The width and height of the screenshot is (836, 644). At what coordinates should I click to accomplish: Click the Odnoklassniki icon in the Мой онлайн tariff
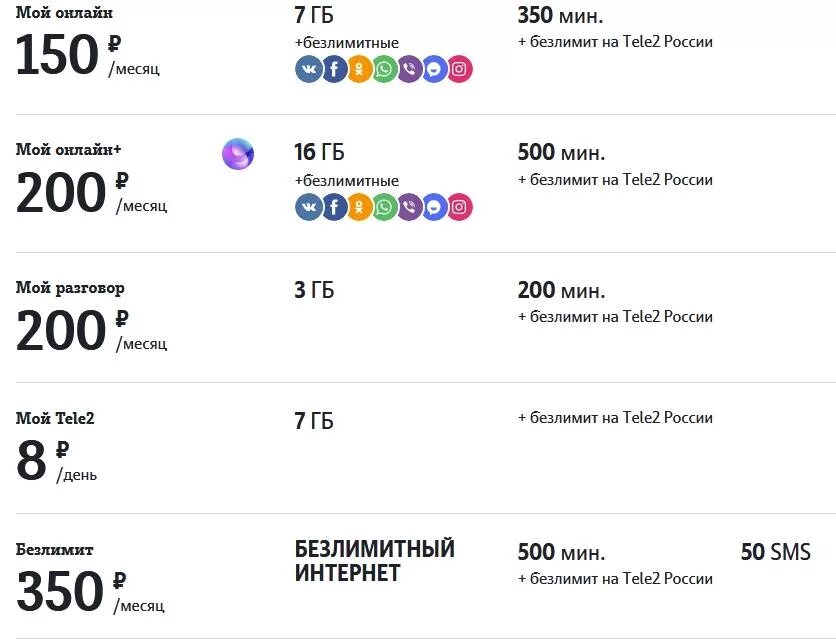359,69
